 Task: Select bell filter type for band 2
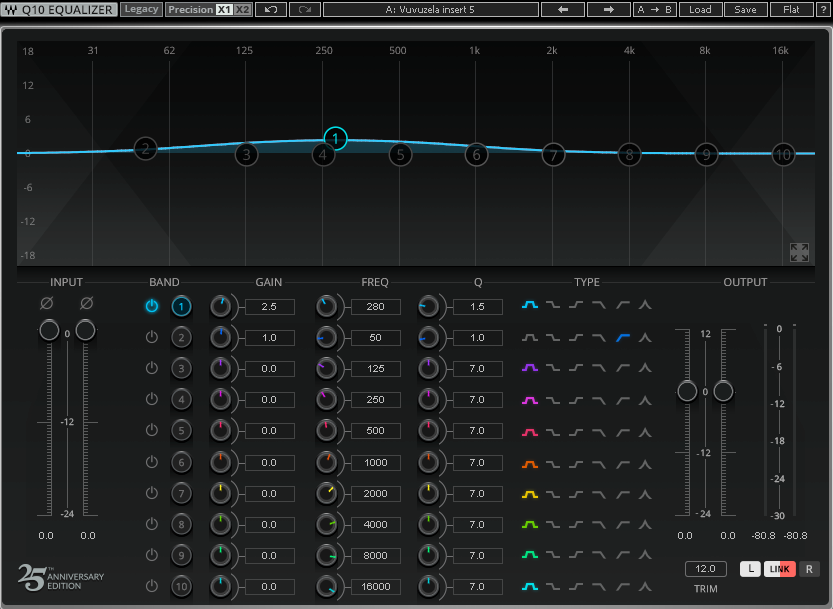(x=530, y=337)
